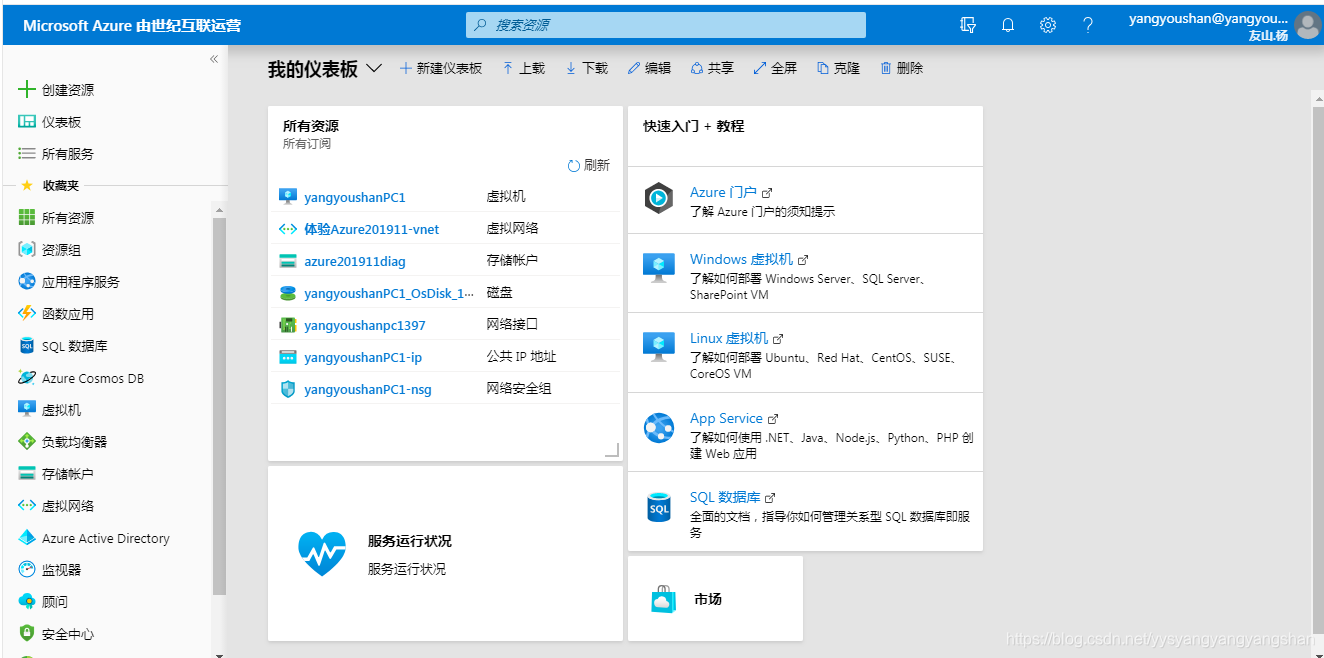Open yangyoushanPC1_OsDisk_1 disk resource
1324x658 pixels.
pos(390,293)
